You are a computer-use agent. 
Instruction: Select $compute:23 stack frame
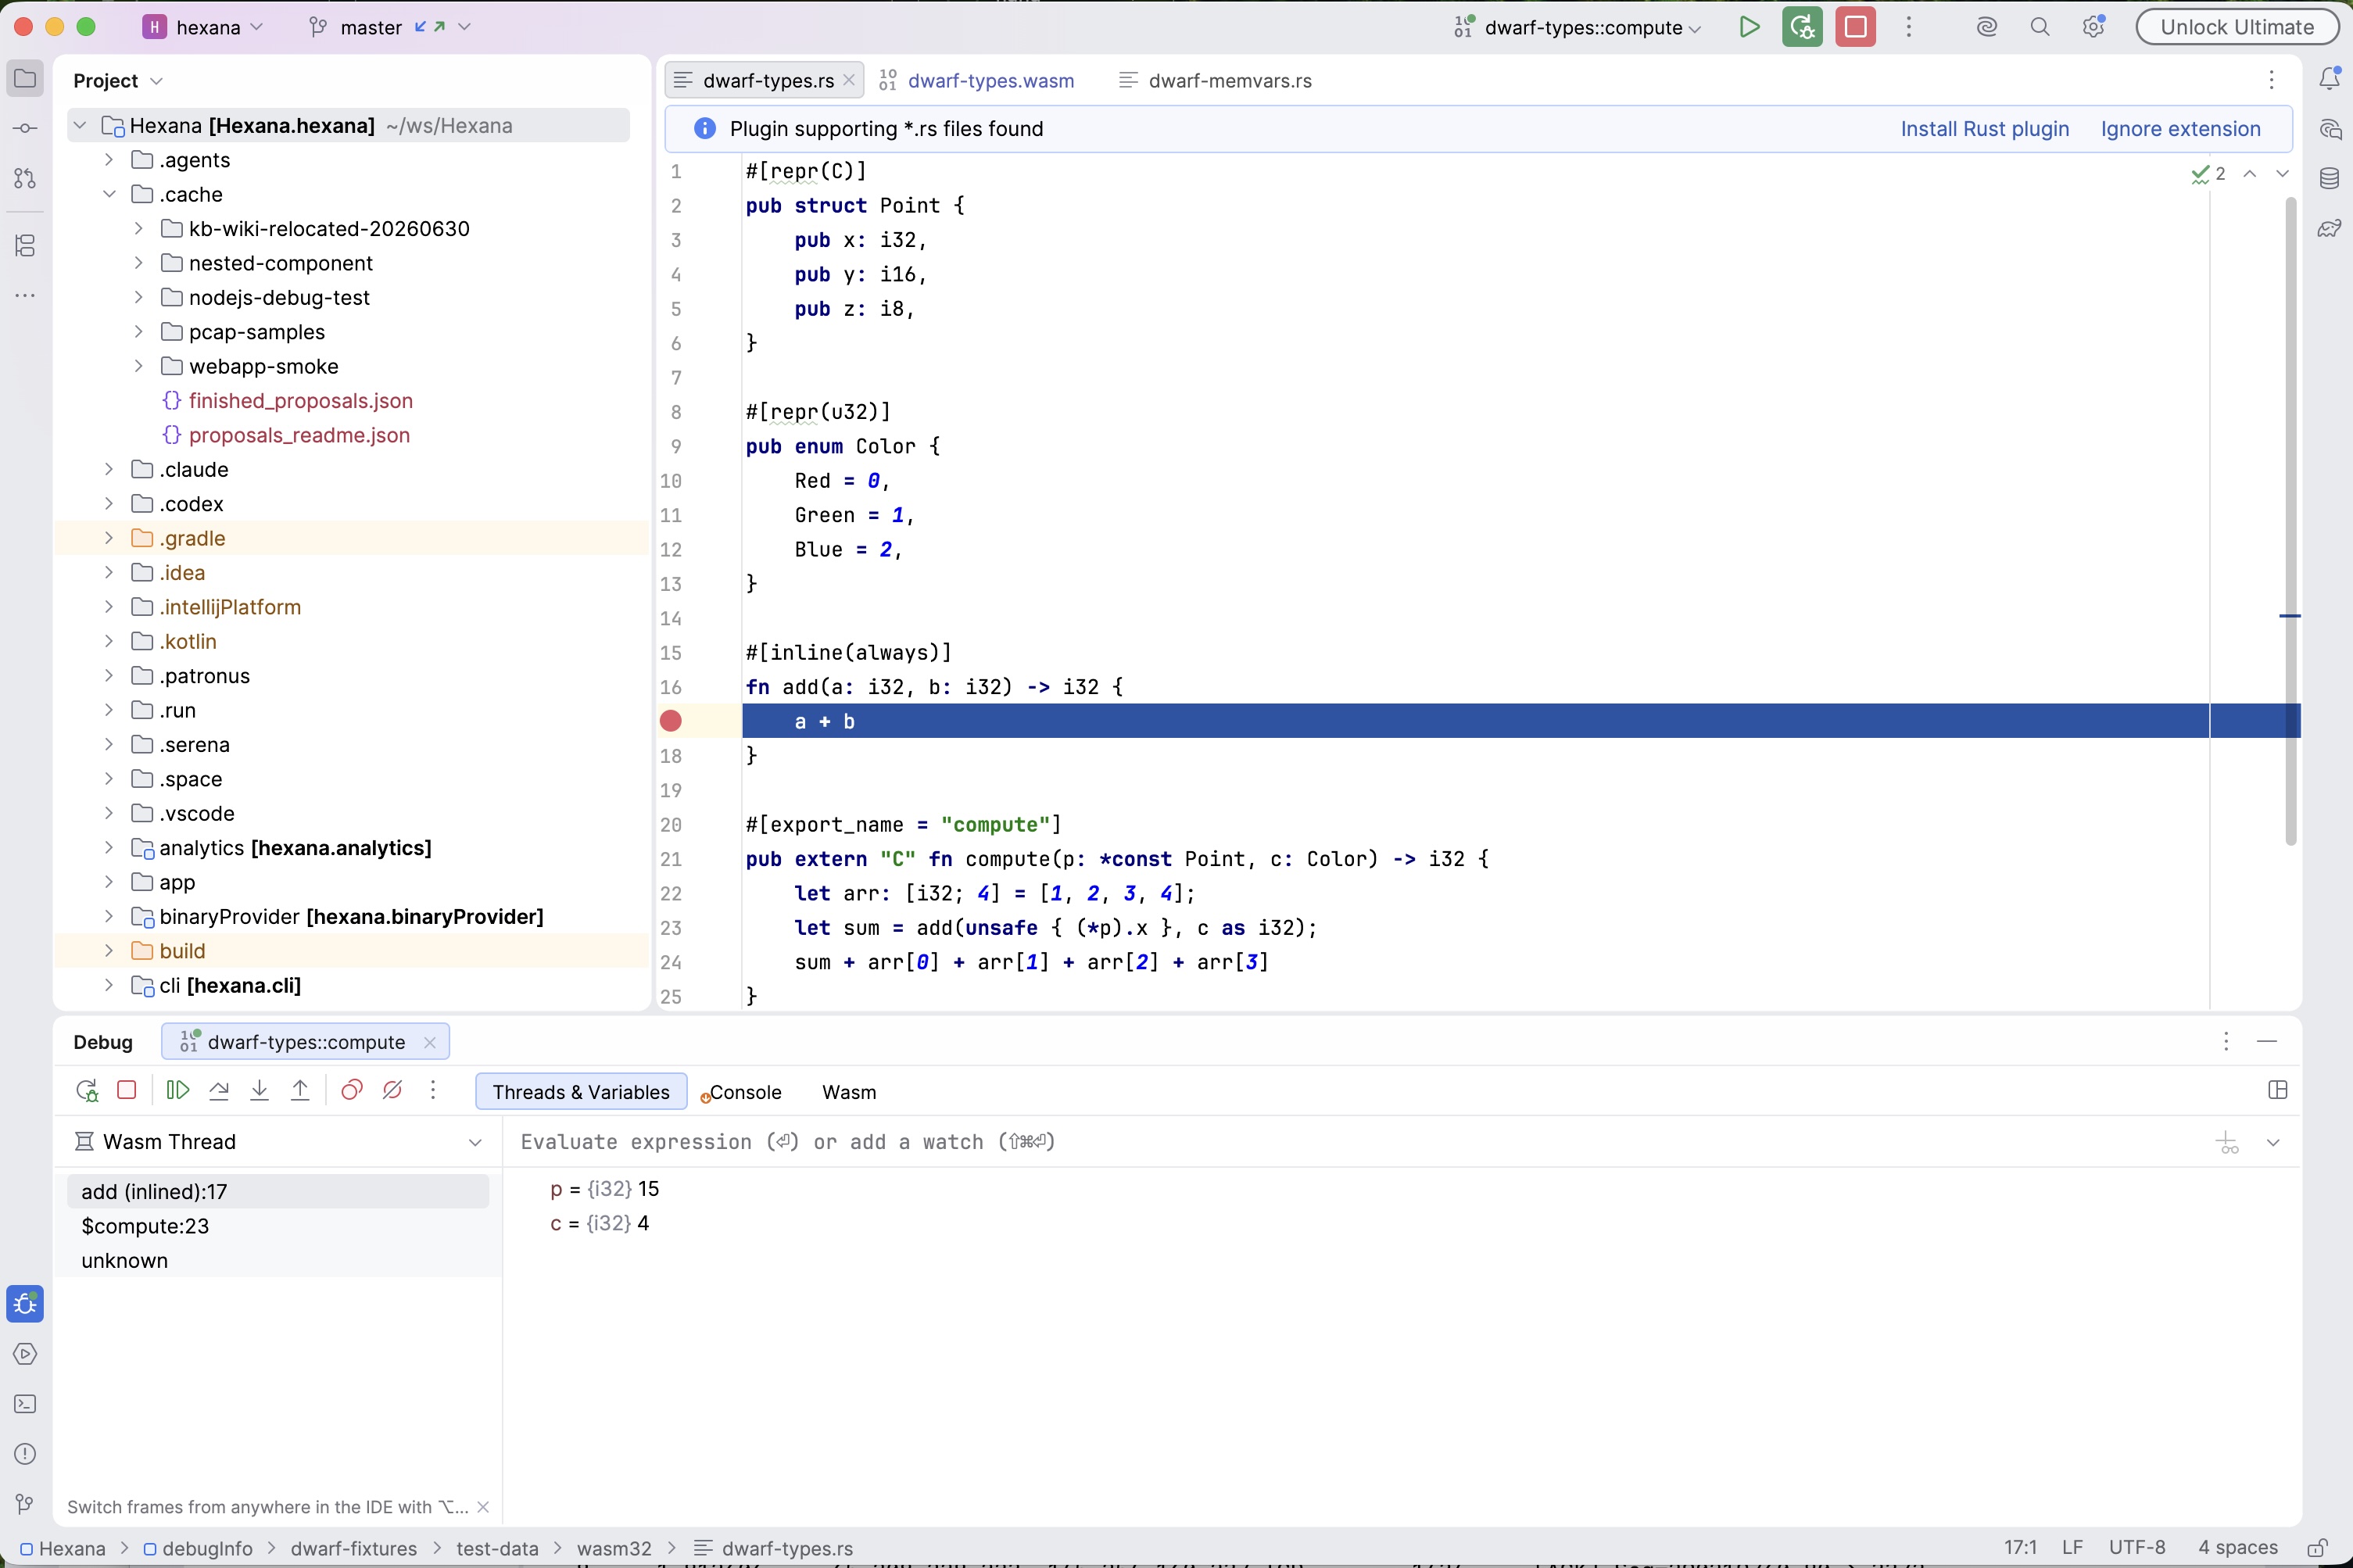[x=278, y=1226]
